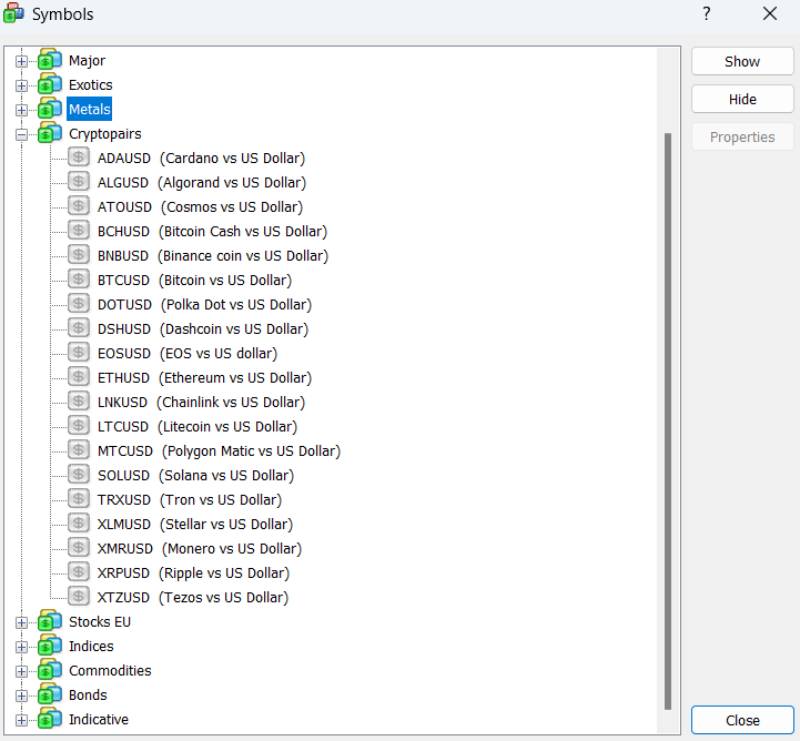The width and height of the screenshot is (800, 741).
Task: Click the SOLUSD dollar symbol icon
Action: coord(79,475)
